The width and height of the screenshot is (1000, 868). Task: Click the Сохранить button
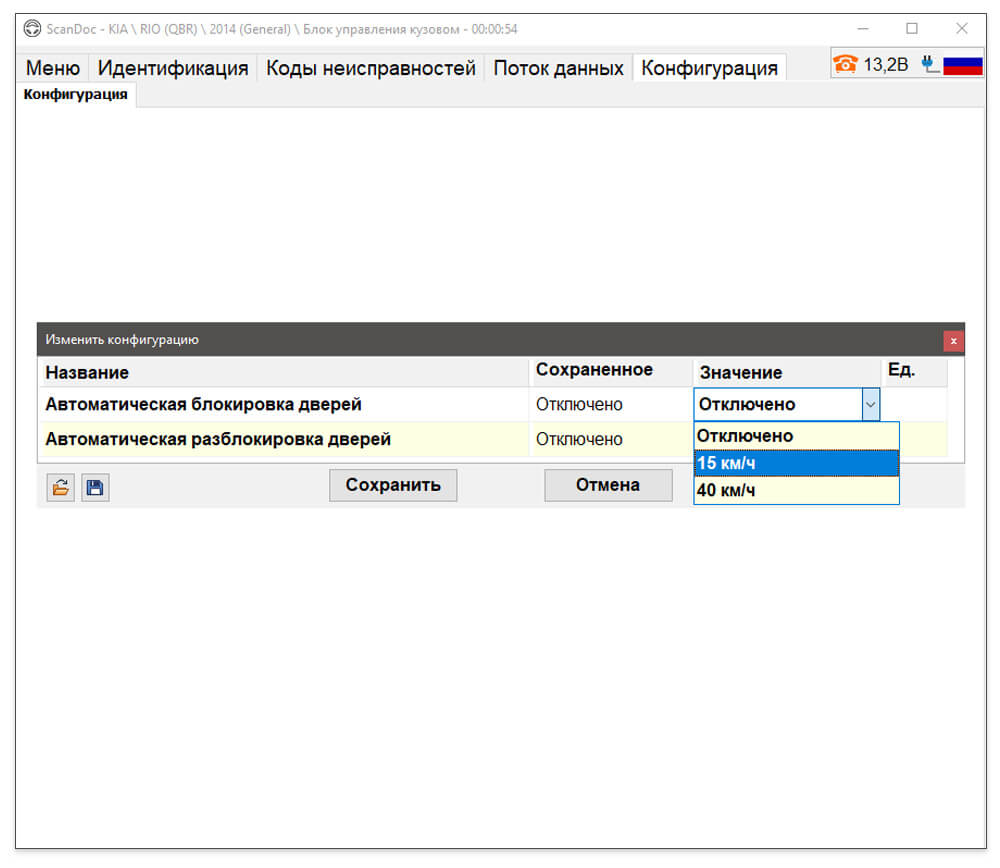click(393, 485)
